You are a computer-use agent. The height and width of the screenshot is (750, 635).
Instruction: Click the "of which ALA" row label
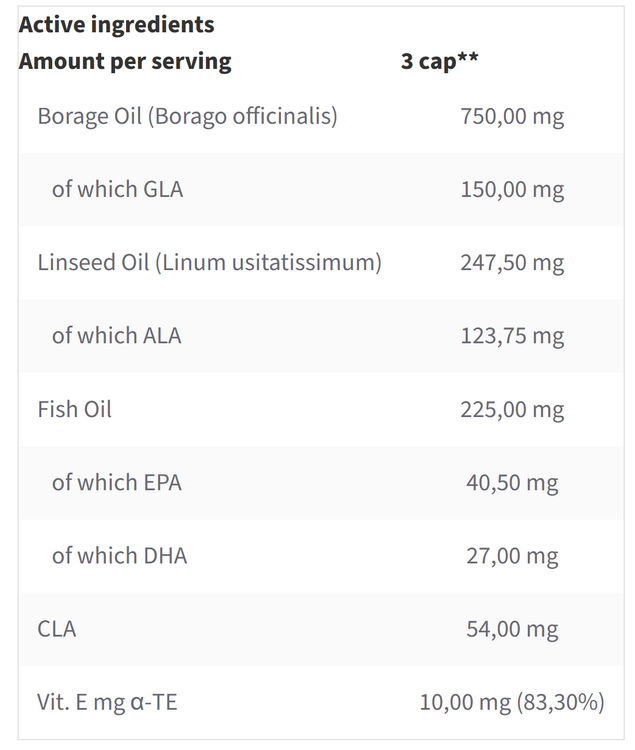pyautogui.click(x=116, y=336)
